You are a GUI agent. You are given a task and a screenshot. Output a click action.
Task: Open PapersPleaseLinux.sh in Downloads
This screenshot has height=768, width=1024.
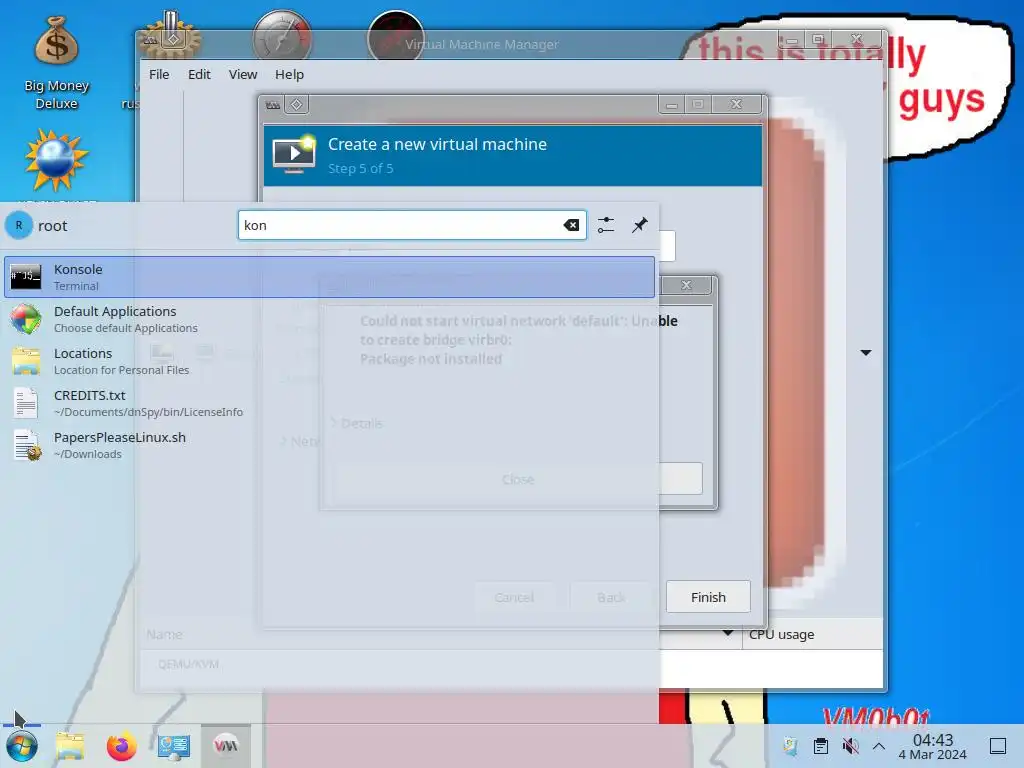[x=330, y=445]
